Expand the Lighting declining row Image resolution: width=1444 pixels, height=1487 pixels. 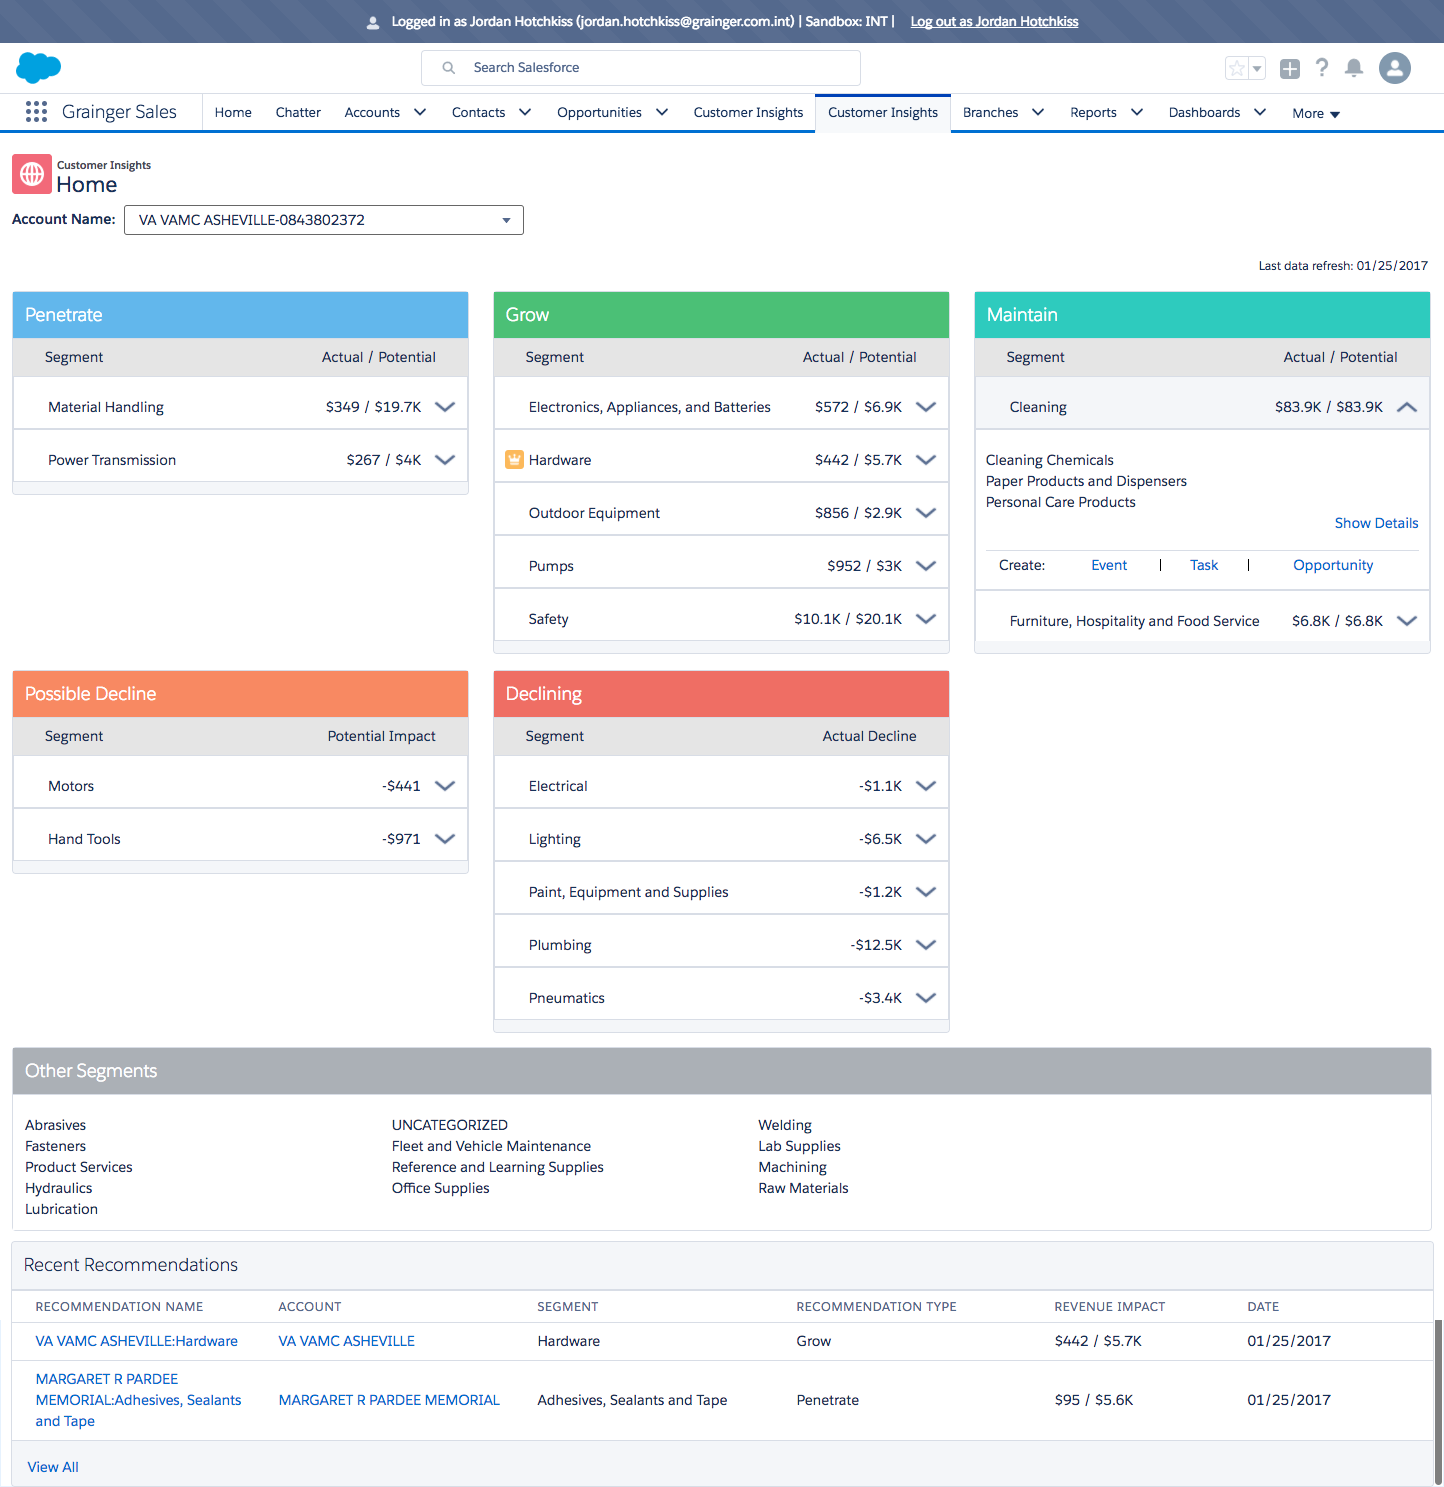[x=926, y=839]
